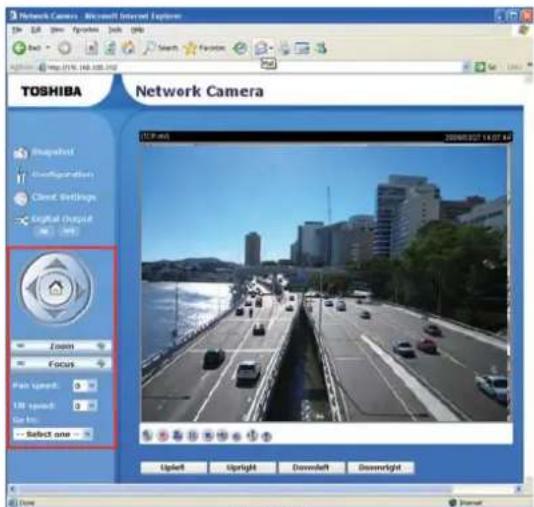The height and width of the screenshot is (507, 534).
Task: Click the Snapshot camera icon
Action: tap(20, 153)
